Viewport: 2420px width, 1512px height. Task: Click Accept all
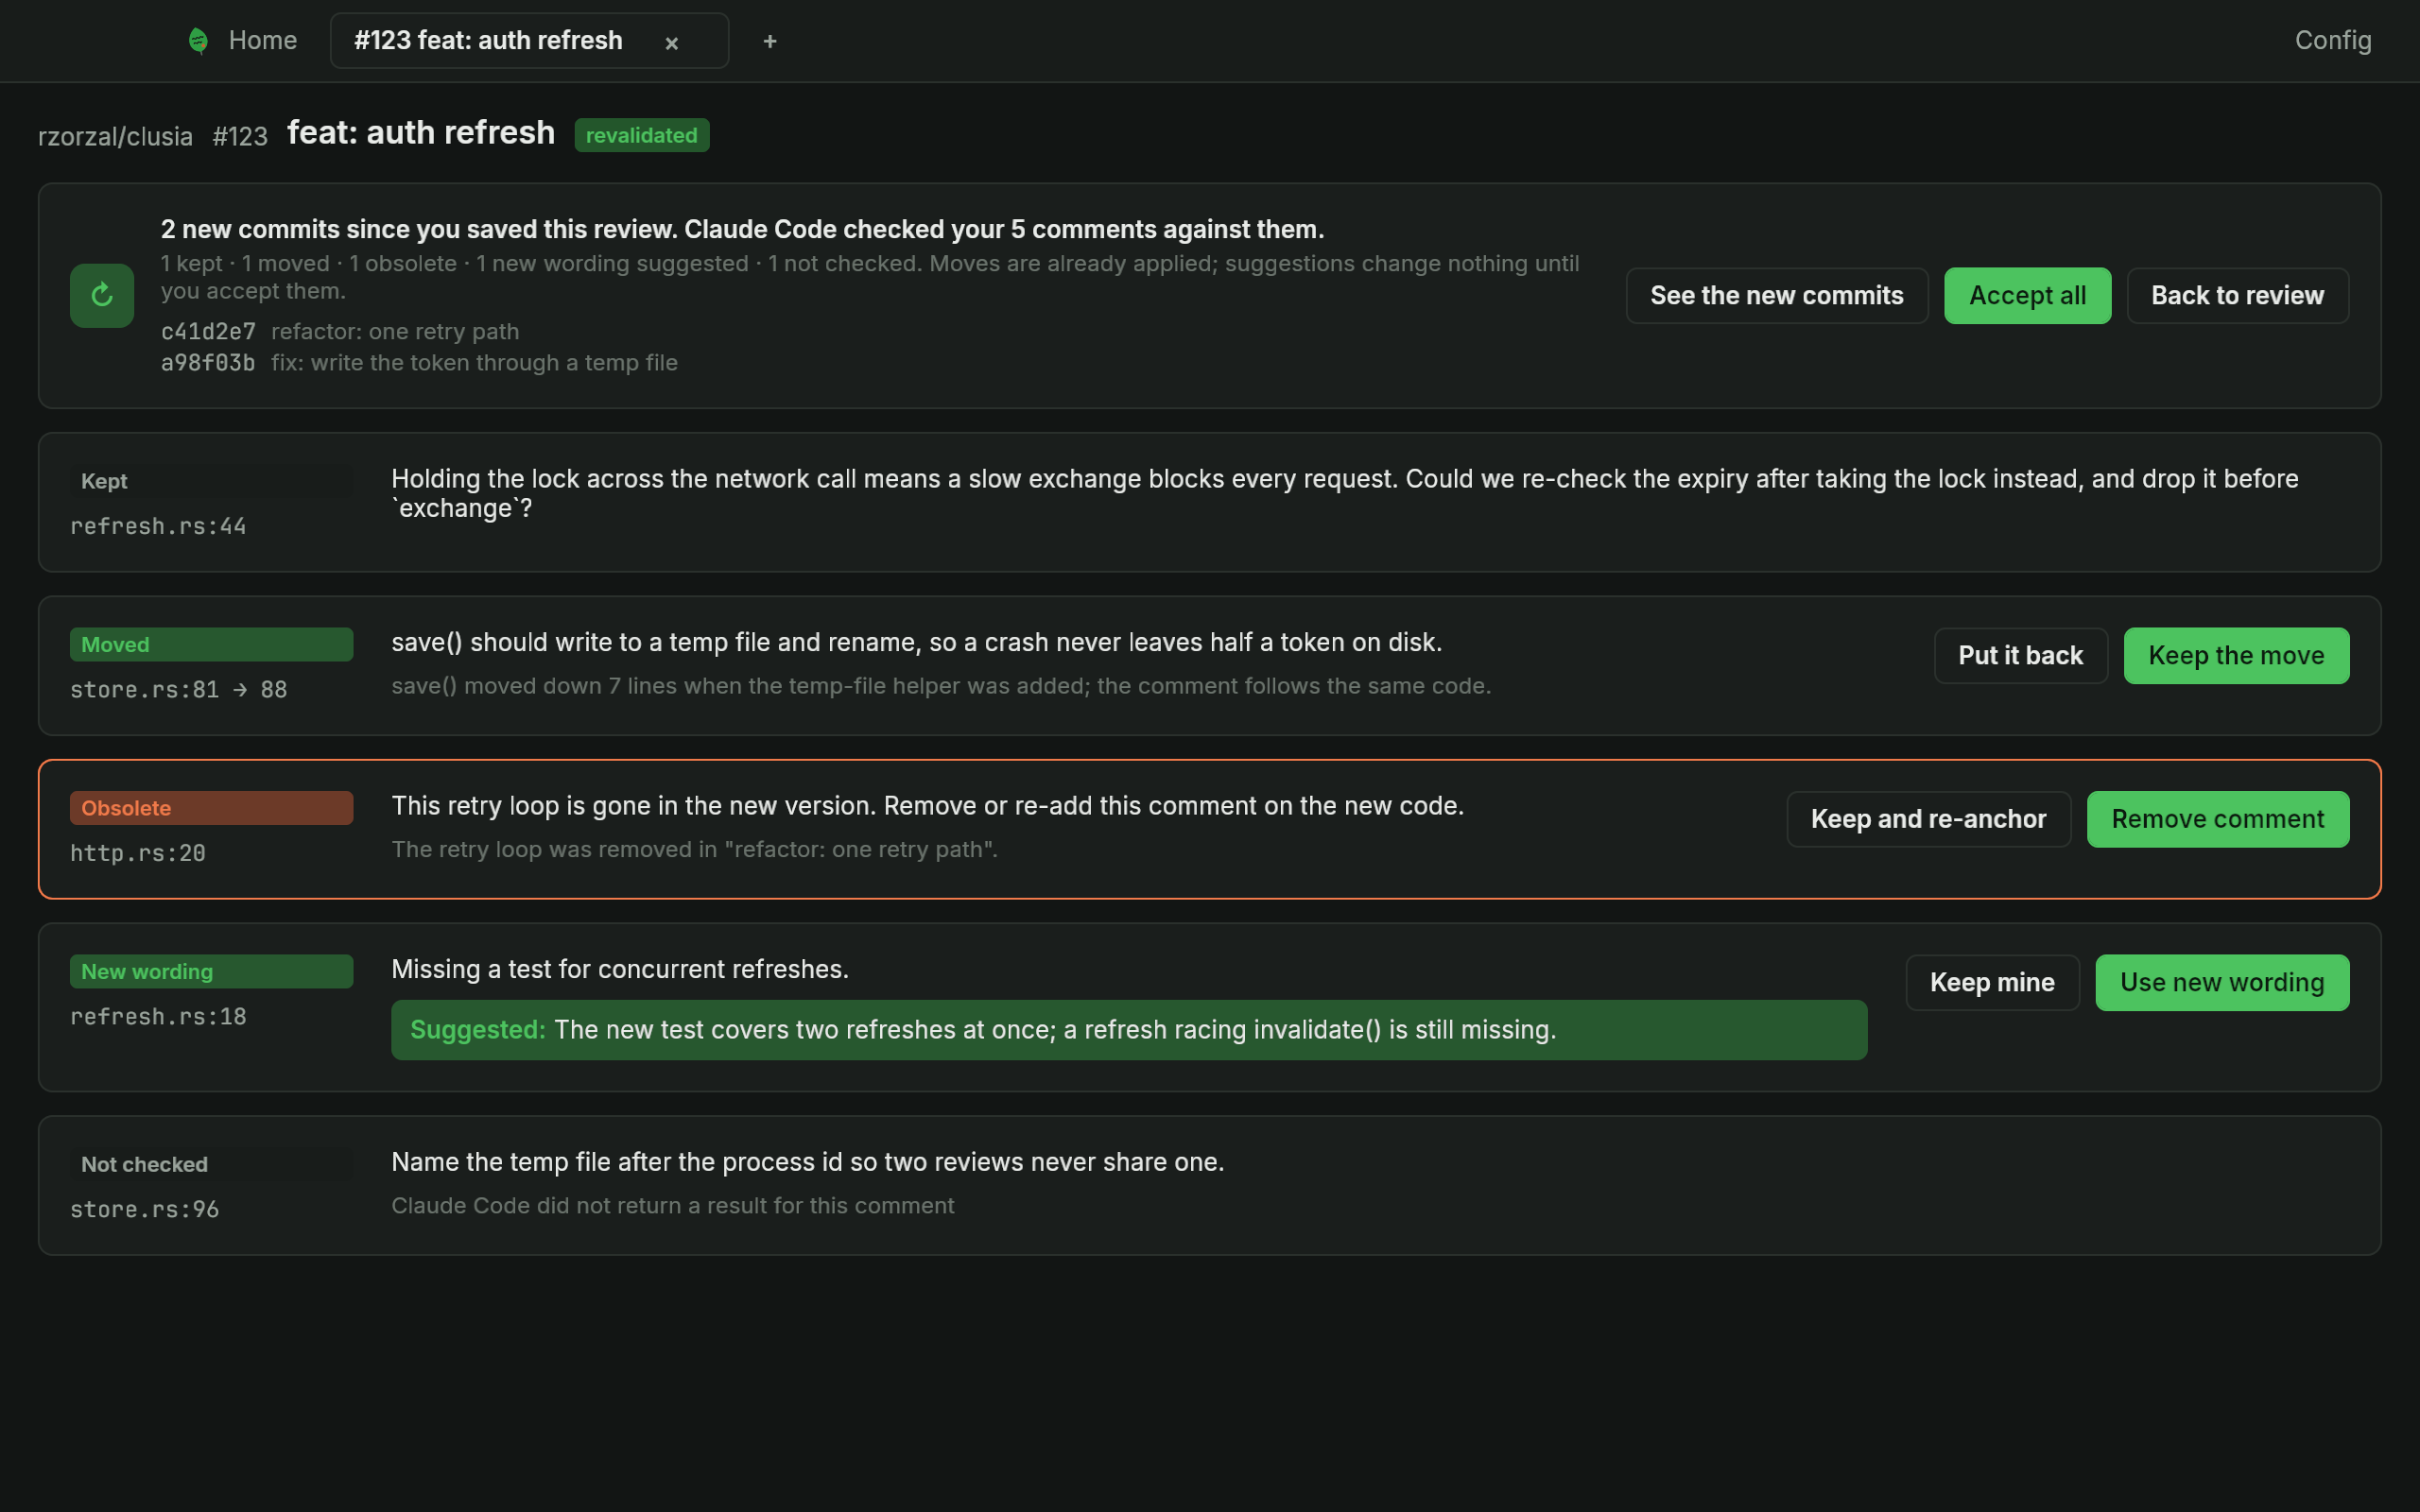point(2027,295)
